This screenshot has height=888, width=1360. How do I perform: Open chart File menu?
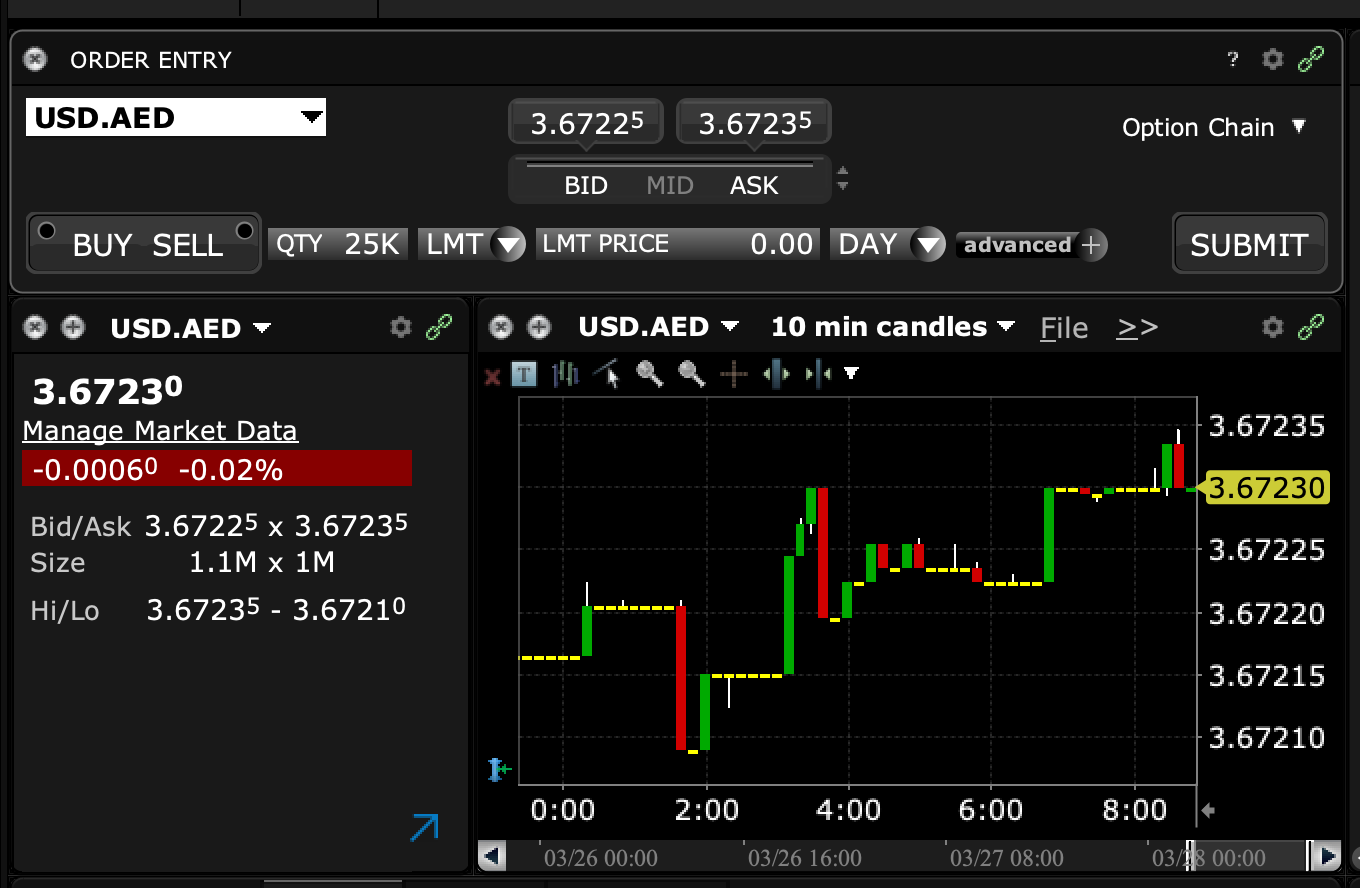1064,328
